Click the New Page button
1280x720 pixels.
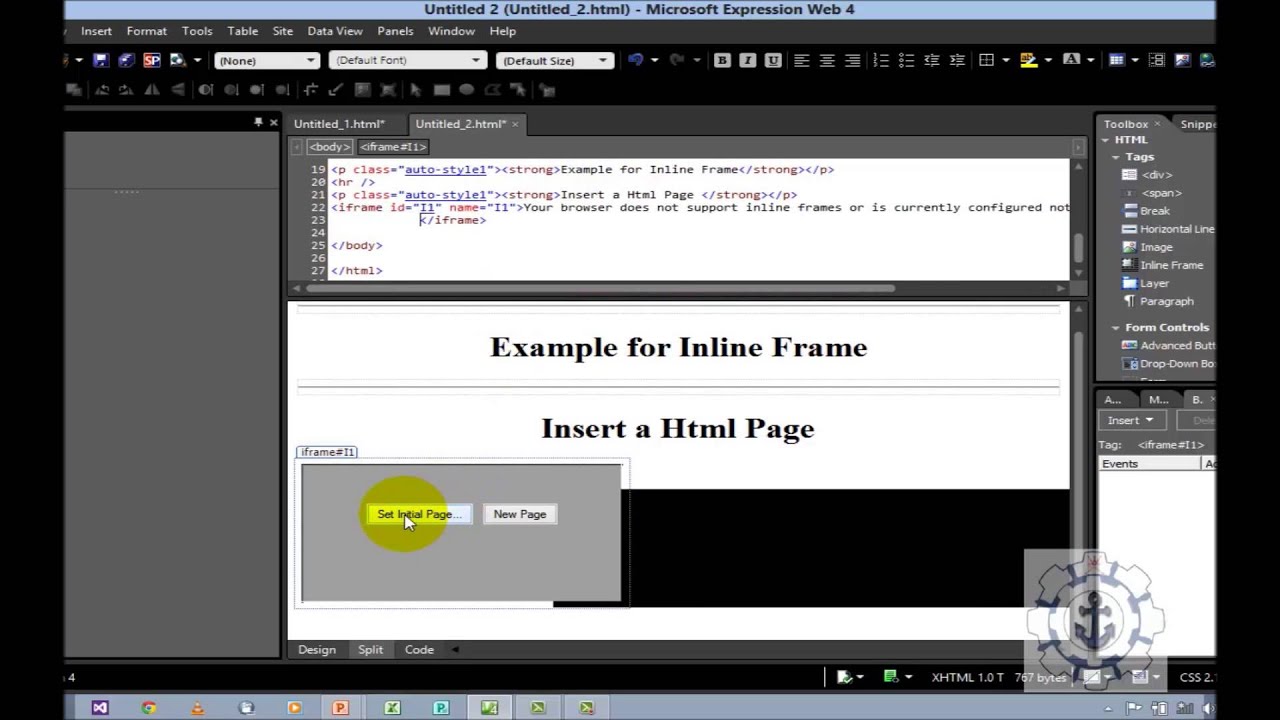point(520,514)
